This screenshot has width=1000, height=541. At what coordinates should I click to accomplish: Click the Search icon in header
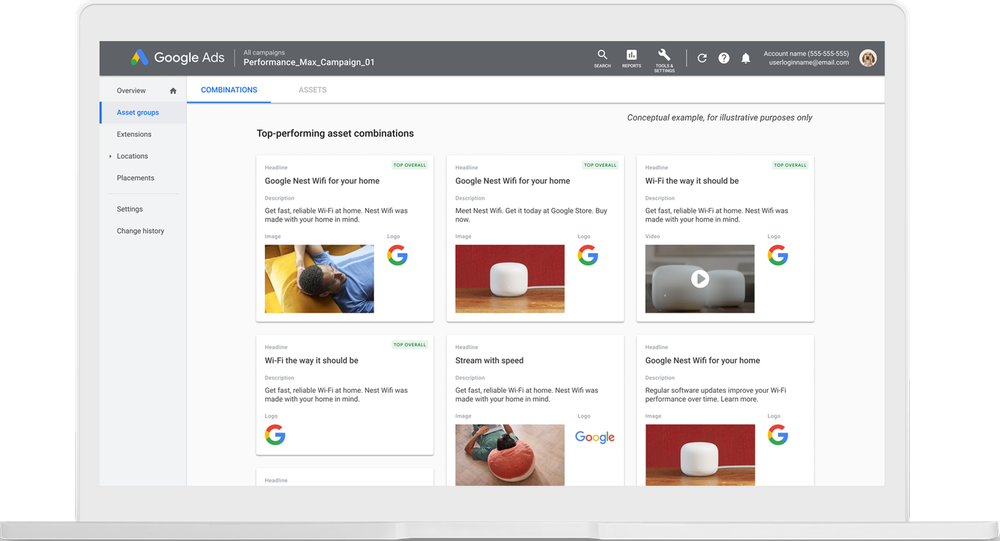point(602,56)
